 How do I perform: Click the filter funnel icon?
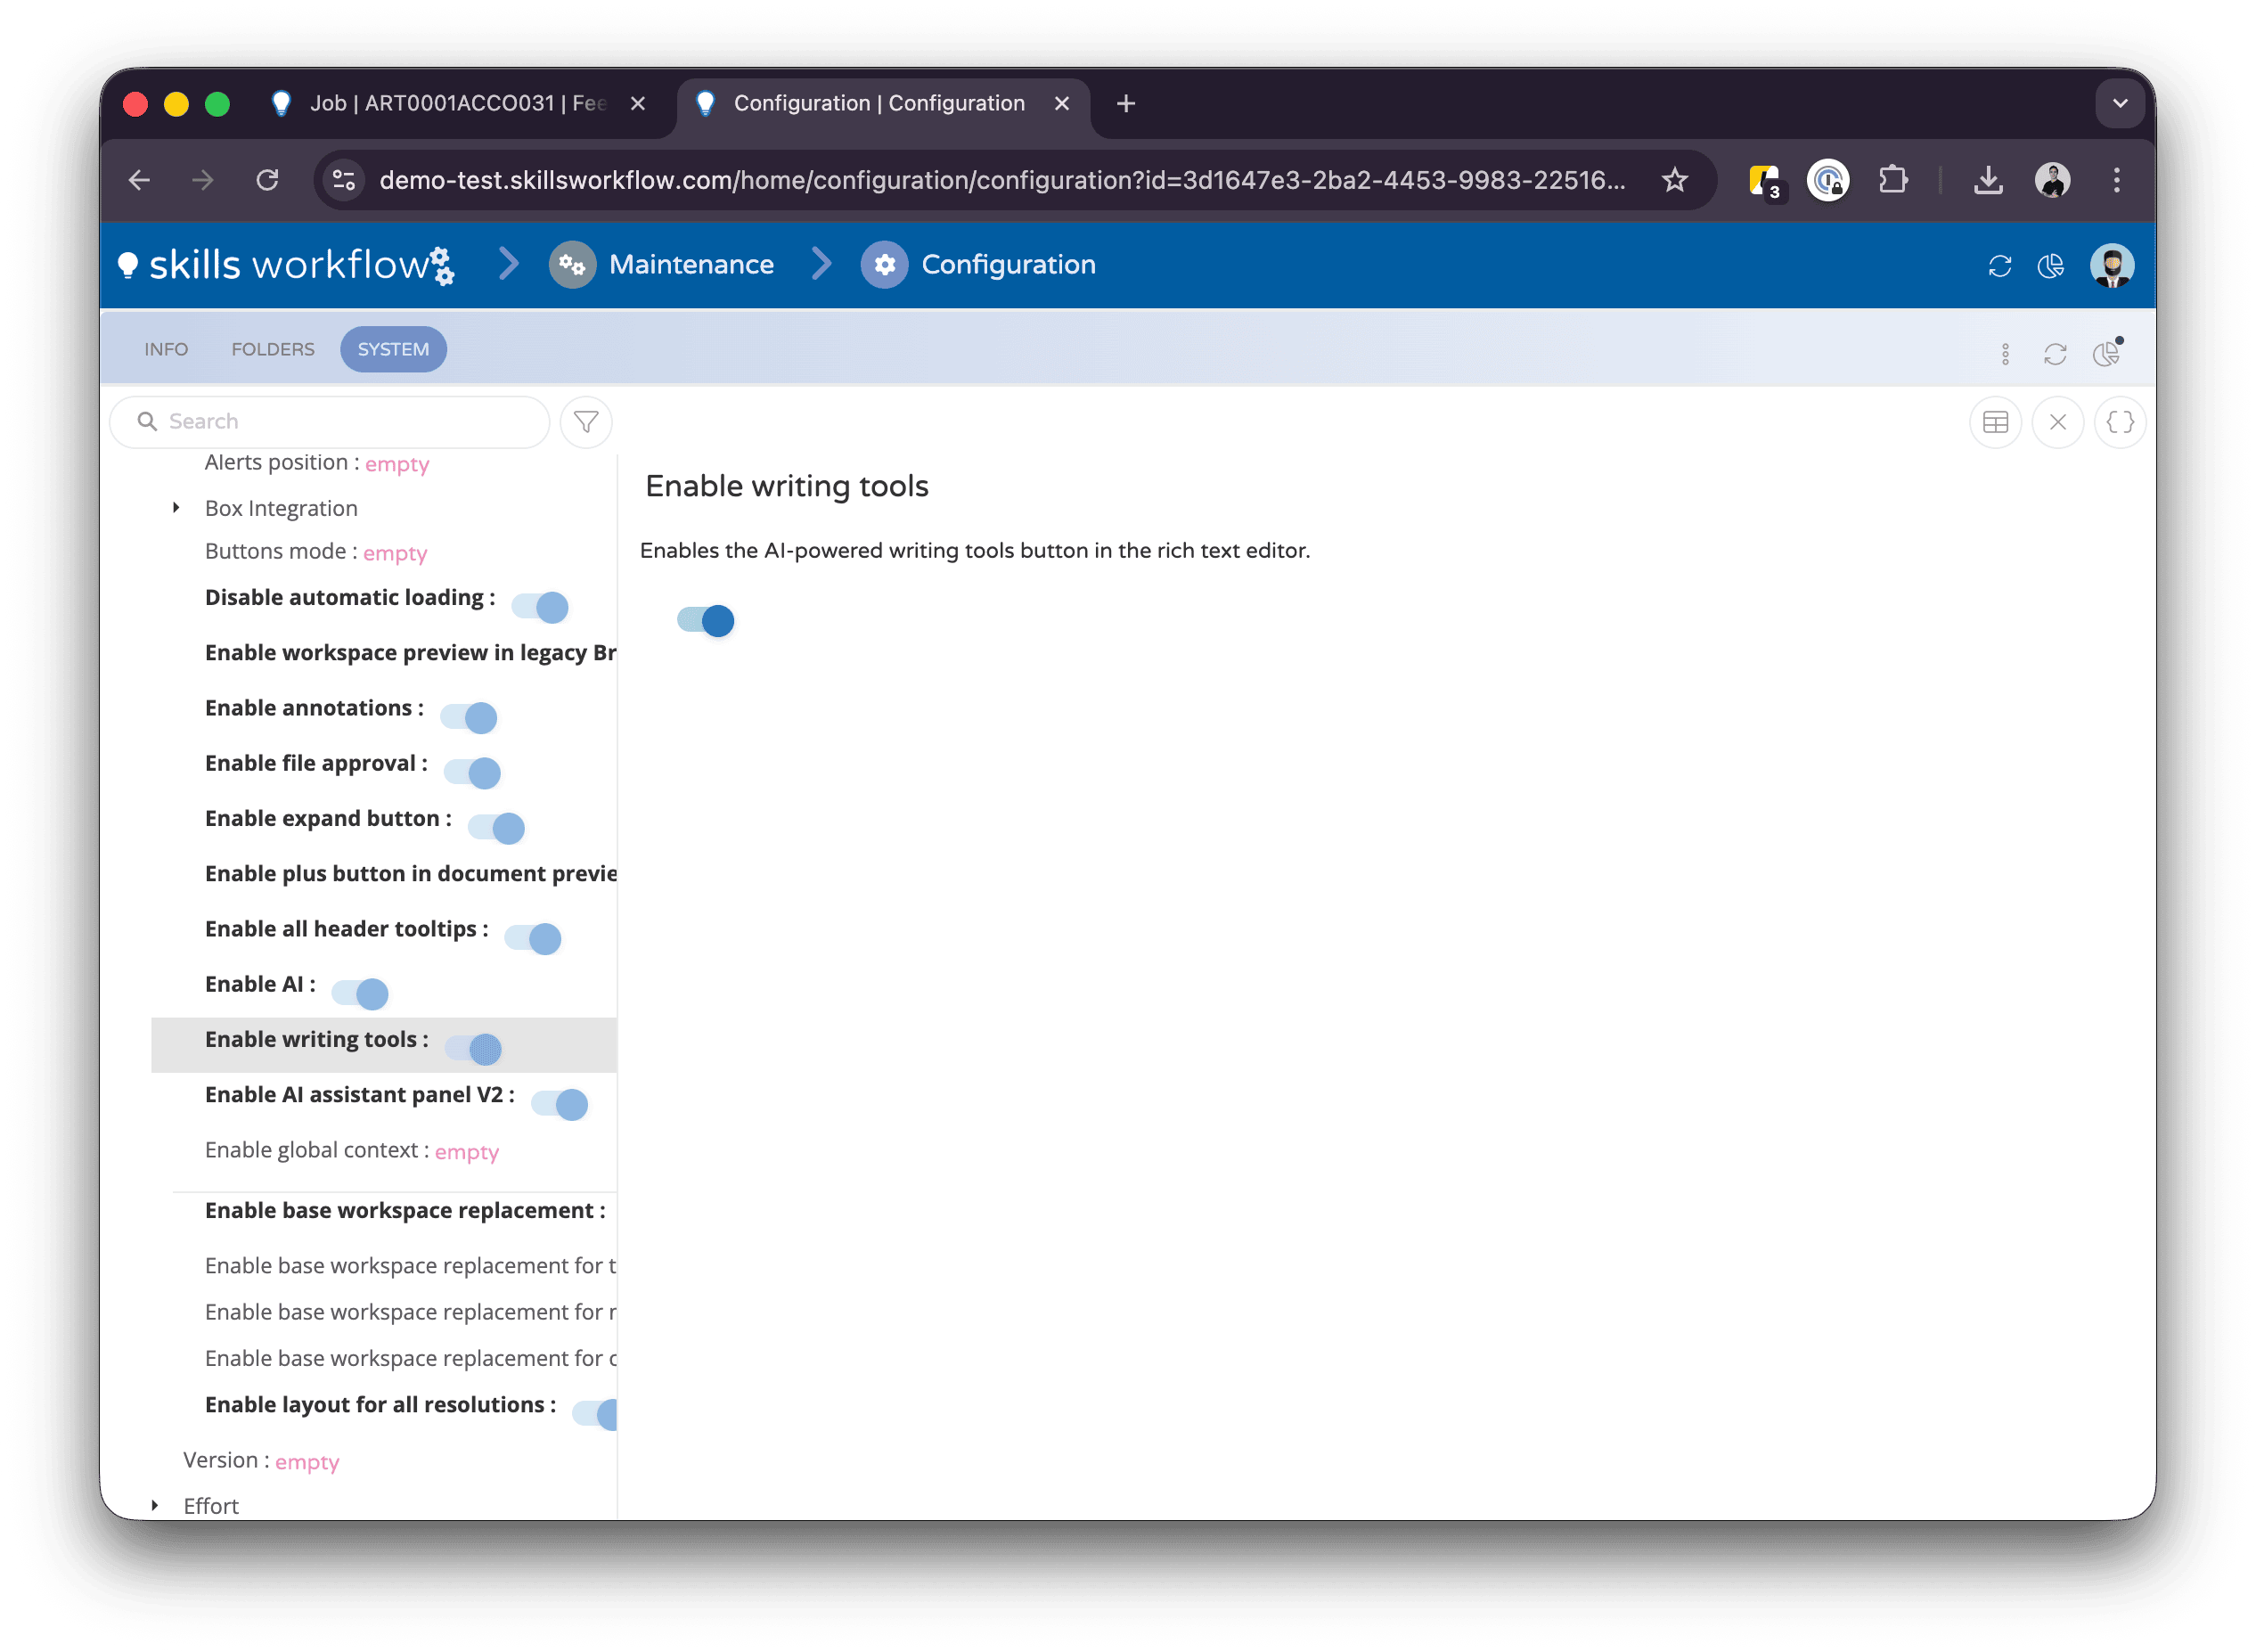click(x=586, y=422)
